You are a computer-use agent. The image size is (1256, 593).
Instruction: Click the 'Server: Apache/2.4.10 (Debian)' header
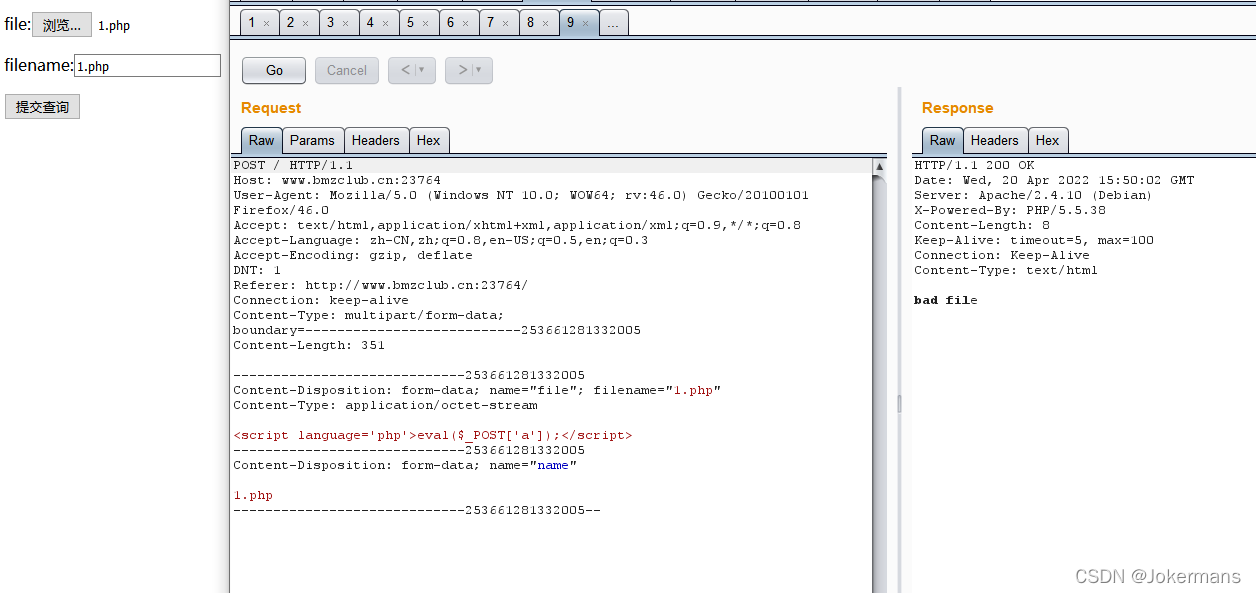pyautogui.click(x=1033, y=195)
